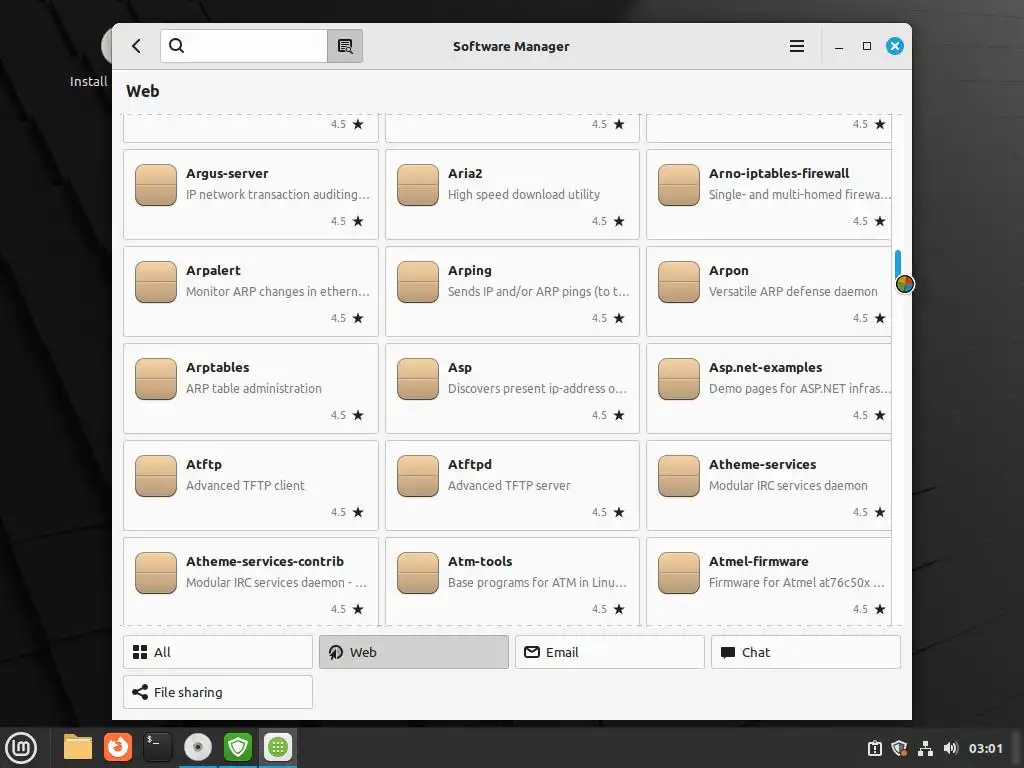Click the Argus-server title text

227,174
